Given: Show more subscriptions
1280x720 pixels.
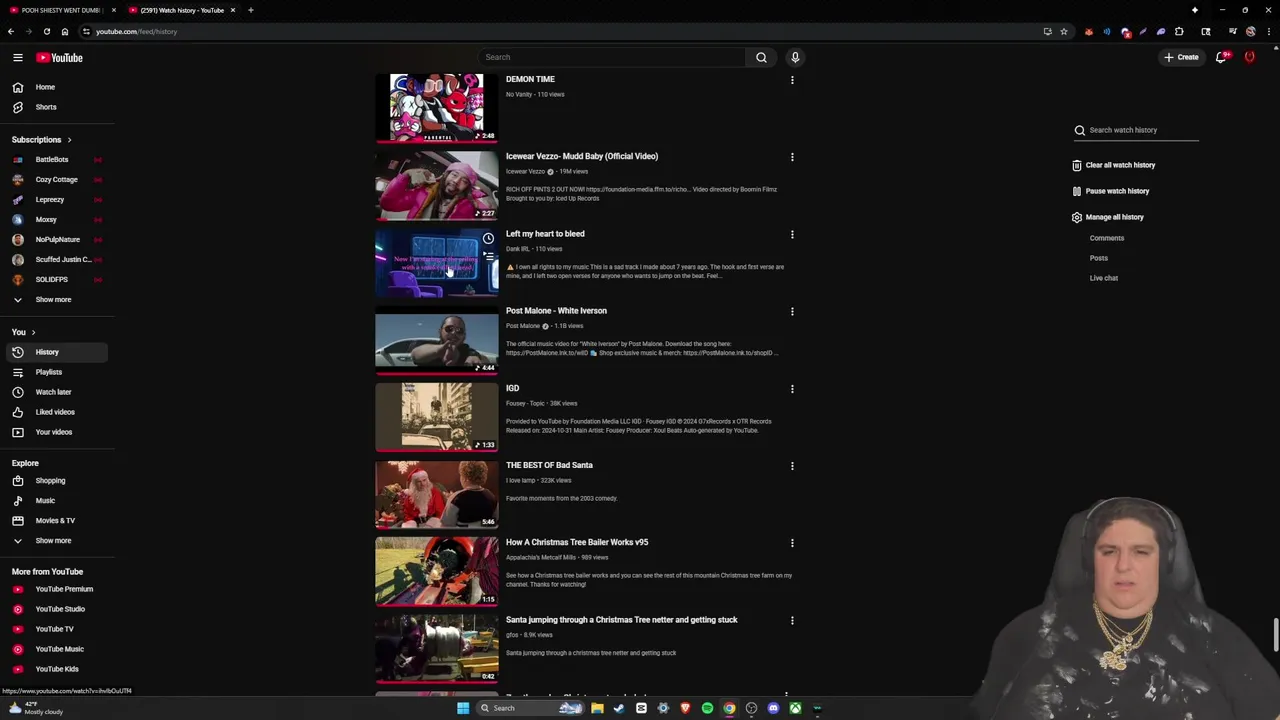Looking at the screenshot, I should [x=54, y=300].
